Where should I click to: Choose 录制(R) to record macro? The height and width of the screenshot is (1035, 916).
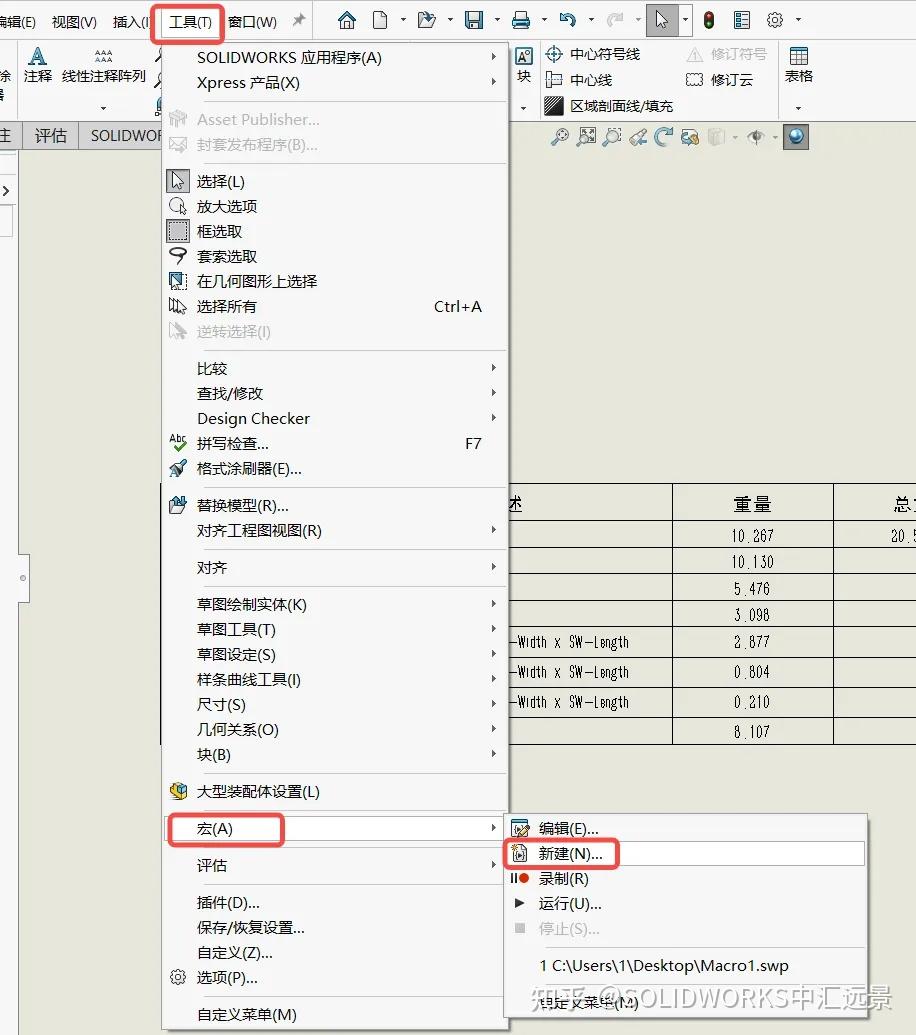click(684, 879)
